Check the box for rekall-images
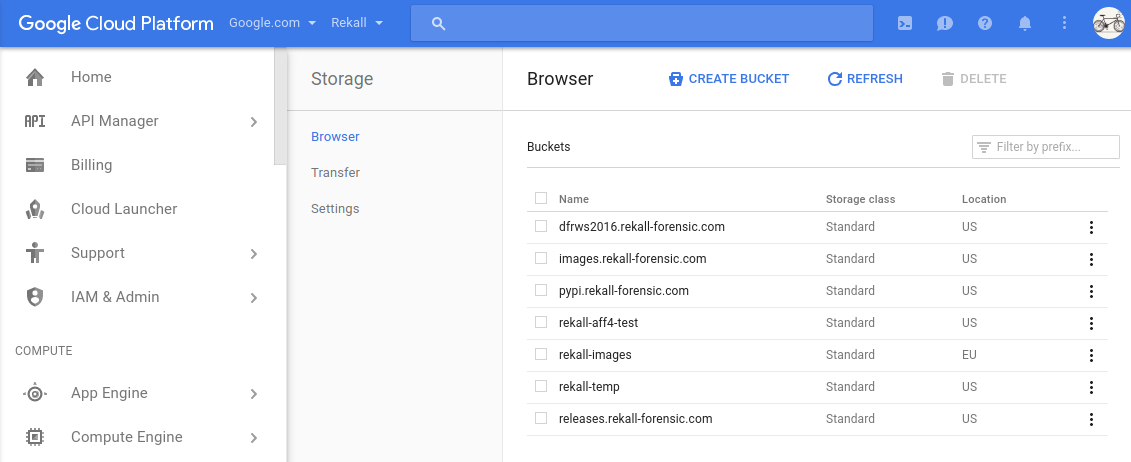This screenshot has width=1131, height=462. 541,354
